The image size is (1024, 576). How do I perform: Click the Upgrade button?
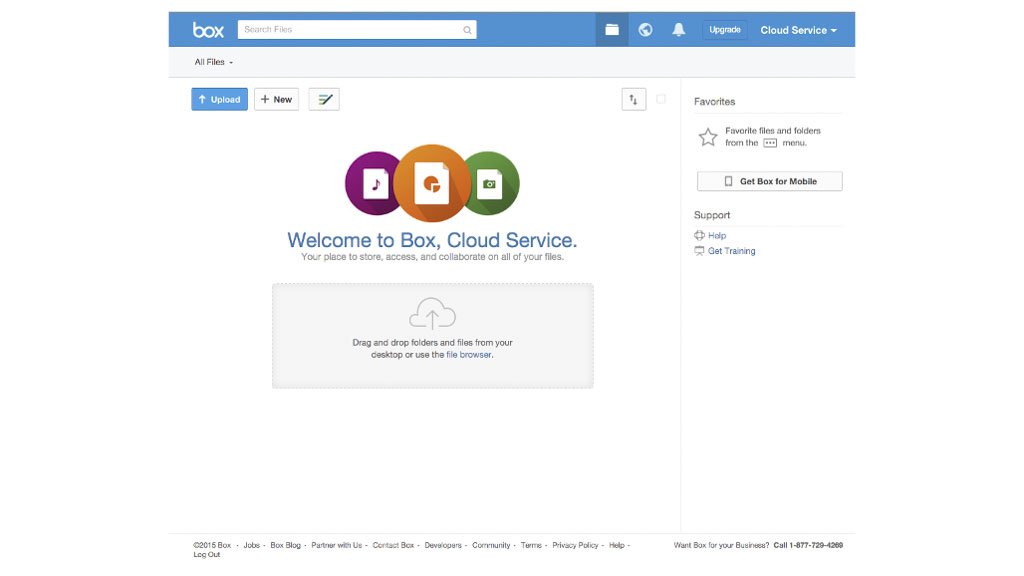point(725,30)
